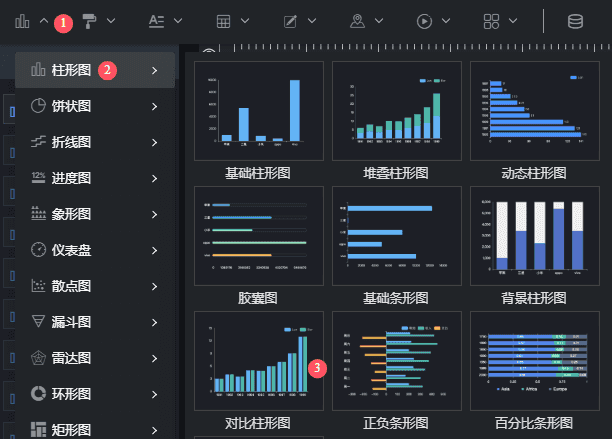Expand the edit components dropdown arrow
The image size is (612, 439).
312,21
